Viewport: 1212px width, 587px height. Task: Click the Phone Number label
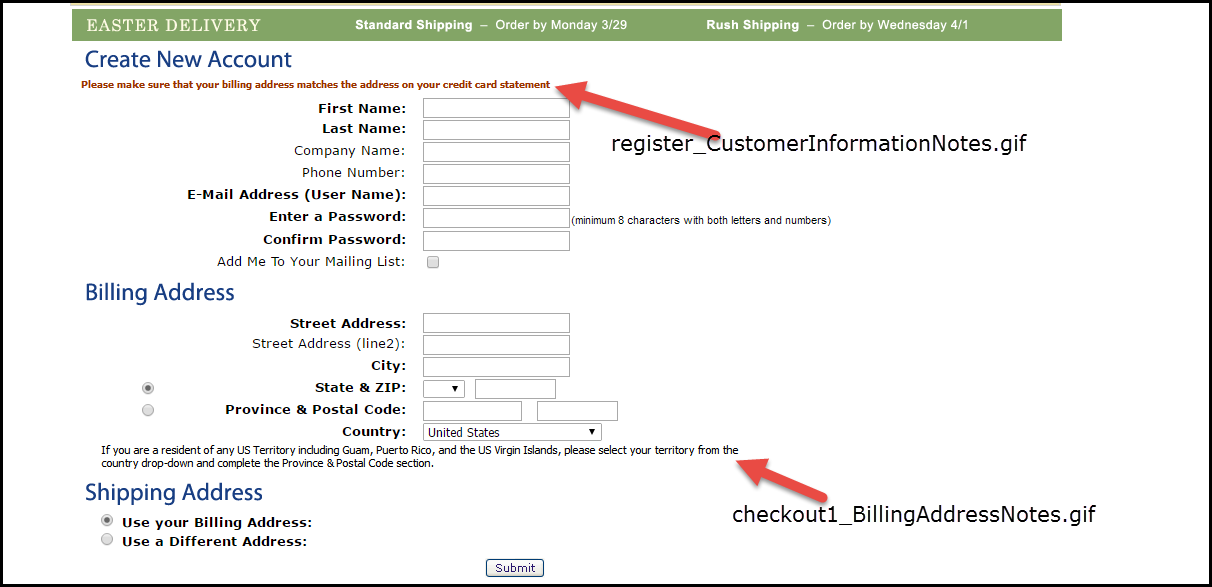coord(354,173)
